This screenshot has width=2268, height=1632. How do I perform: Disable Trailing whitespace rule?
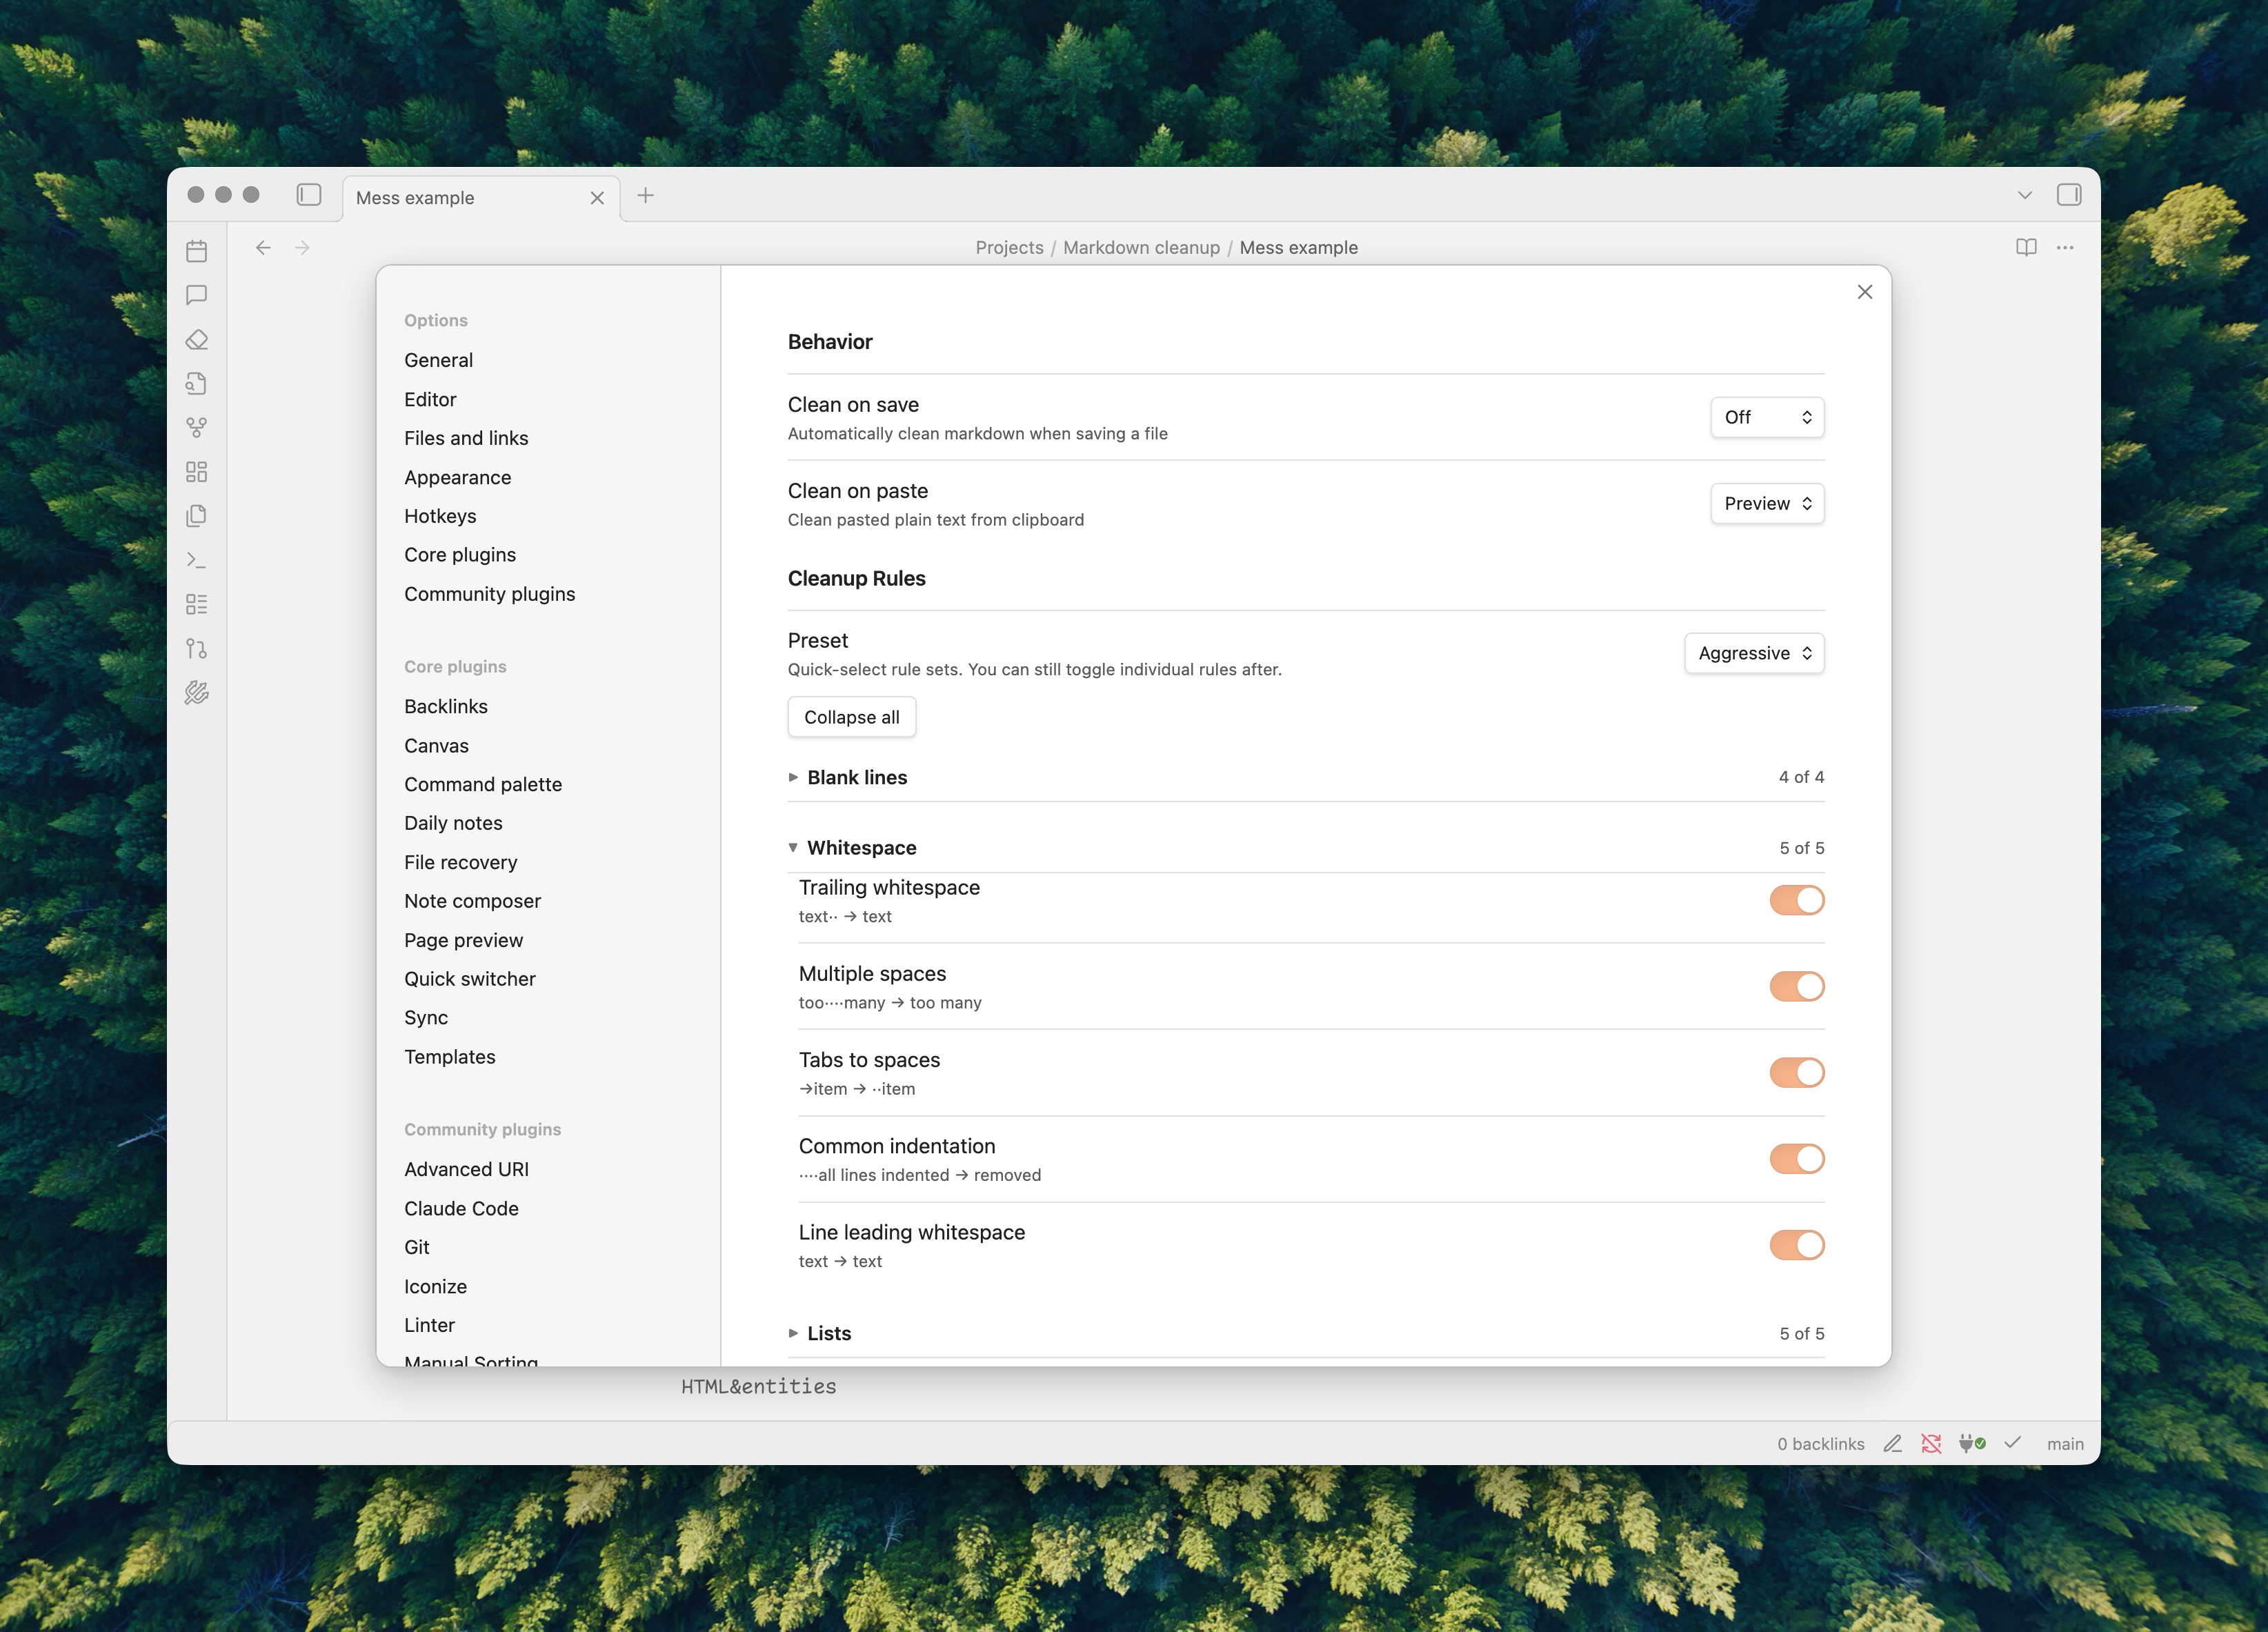[1796, 900]
